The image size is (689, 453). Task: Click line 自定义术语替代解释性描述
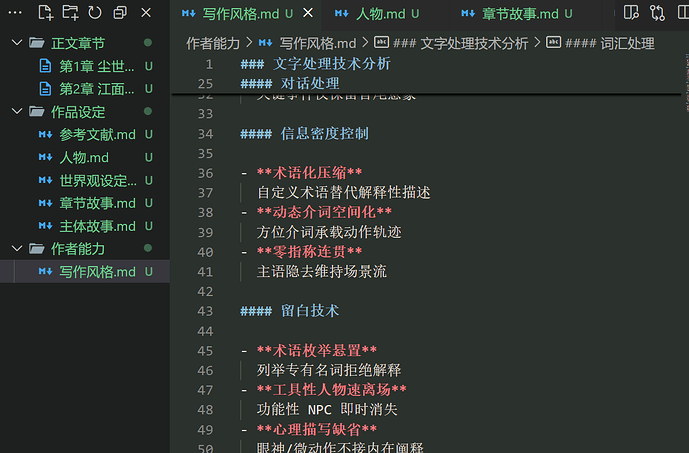(x=343, y=192)
